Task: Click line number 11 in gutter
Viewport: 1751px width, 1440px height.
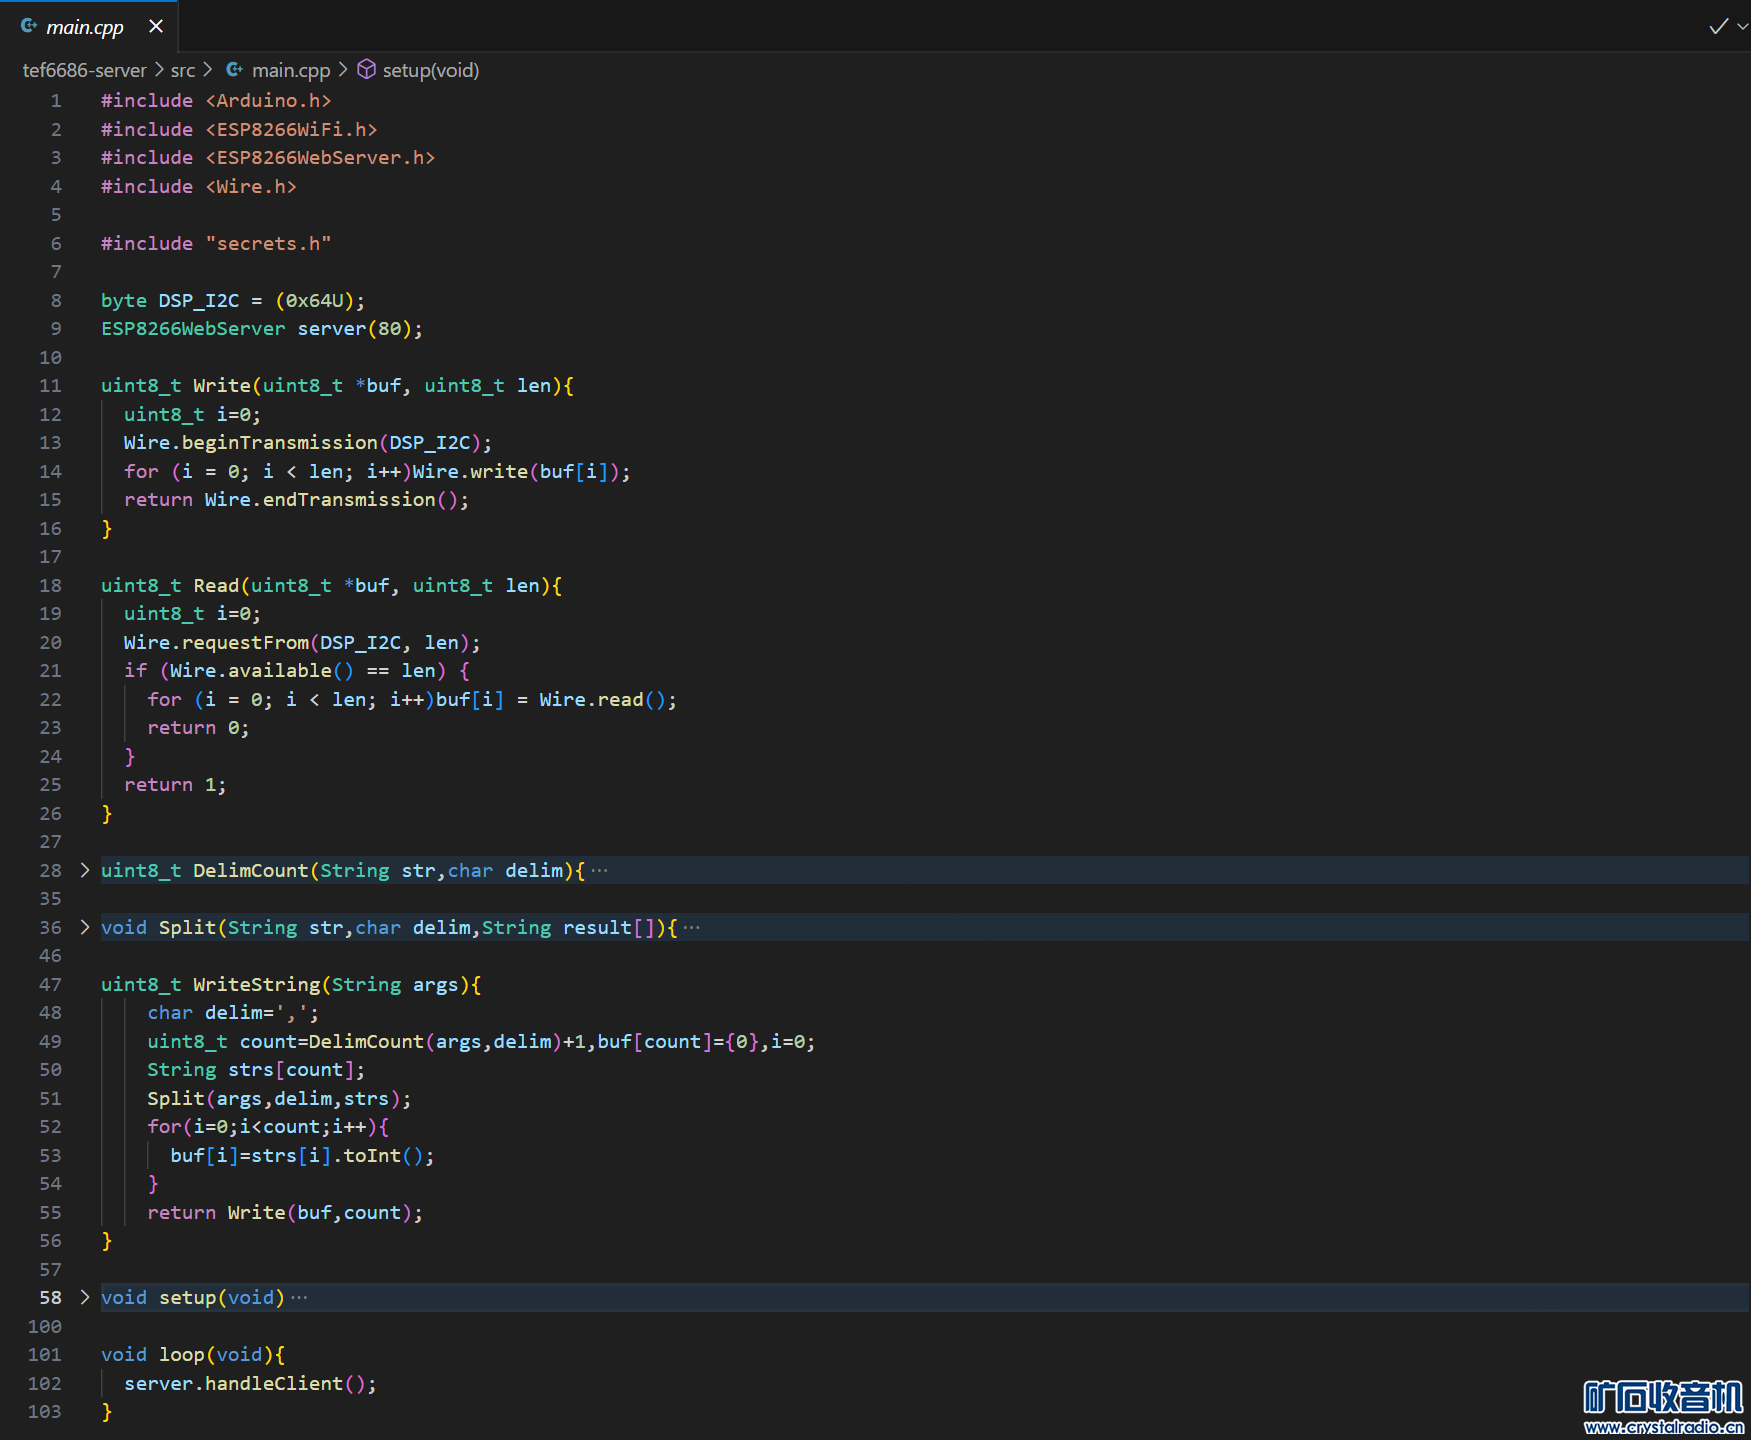Action: 50,386
